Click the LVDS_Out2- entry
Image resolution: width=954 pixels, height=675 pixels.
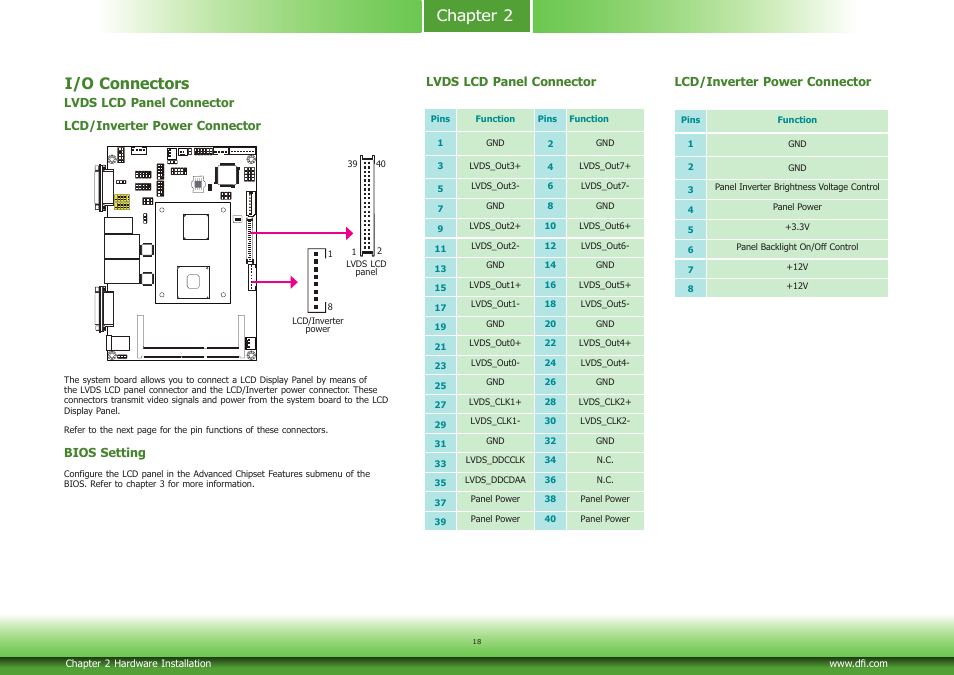click(495, 246)
